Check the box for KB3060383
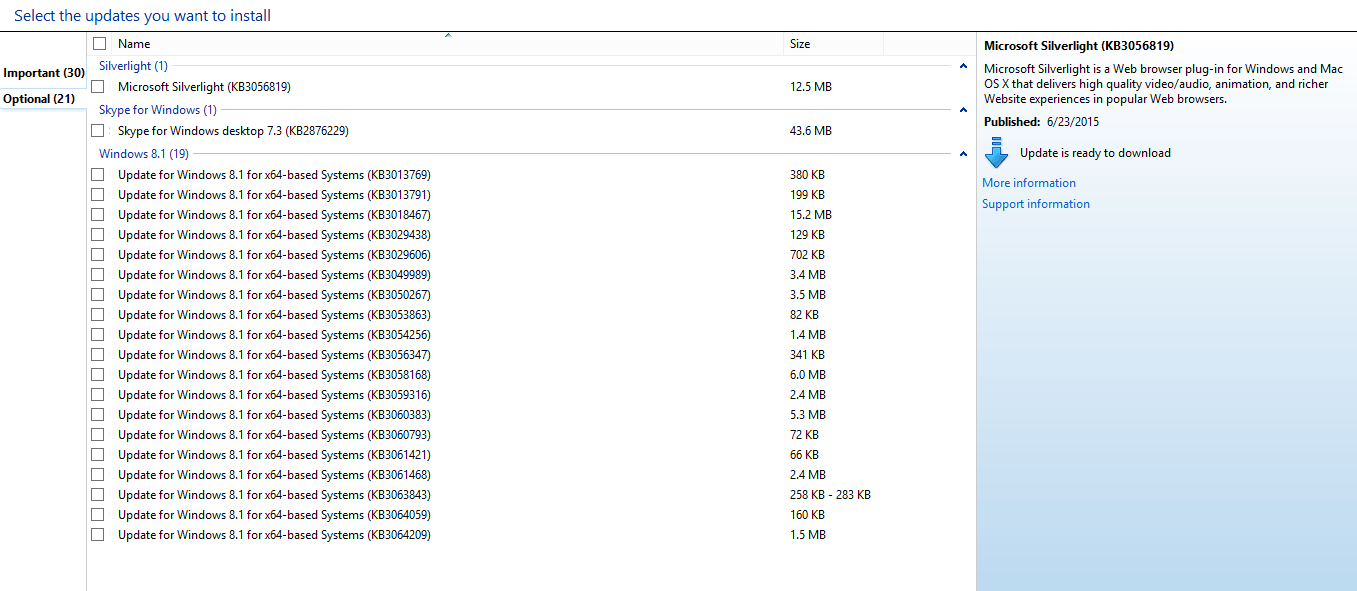The height and width of the screenshot is (591, 1357). click(97, 415)
